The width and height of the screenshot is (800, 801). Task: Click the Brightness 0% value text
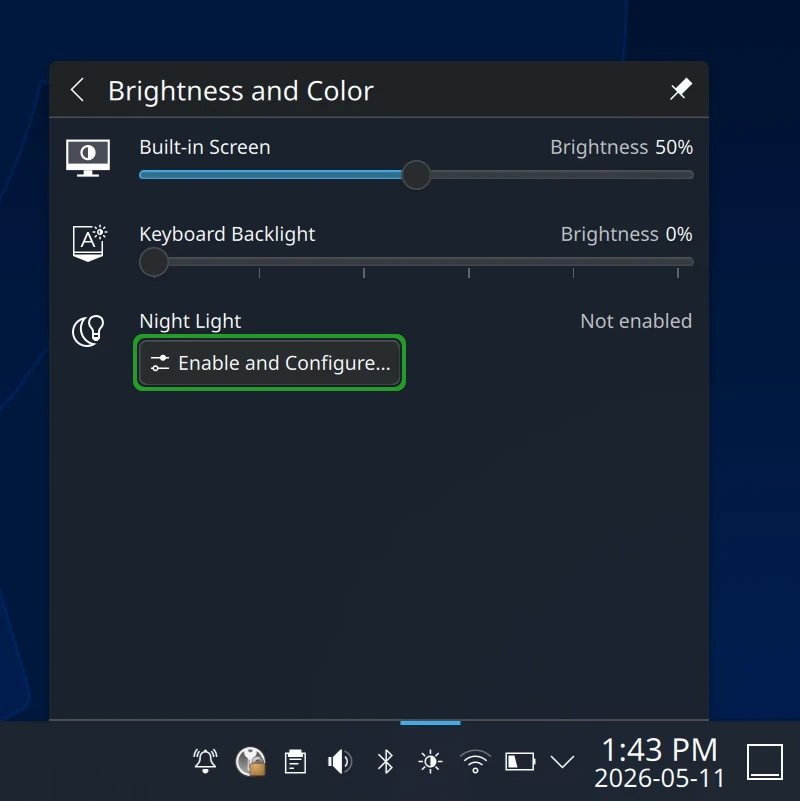(626, 234)
